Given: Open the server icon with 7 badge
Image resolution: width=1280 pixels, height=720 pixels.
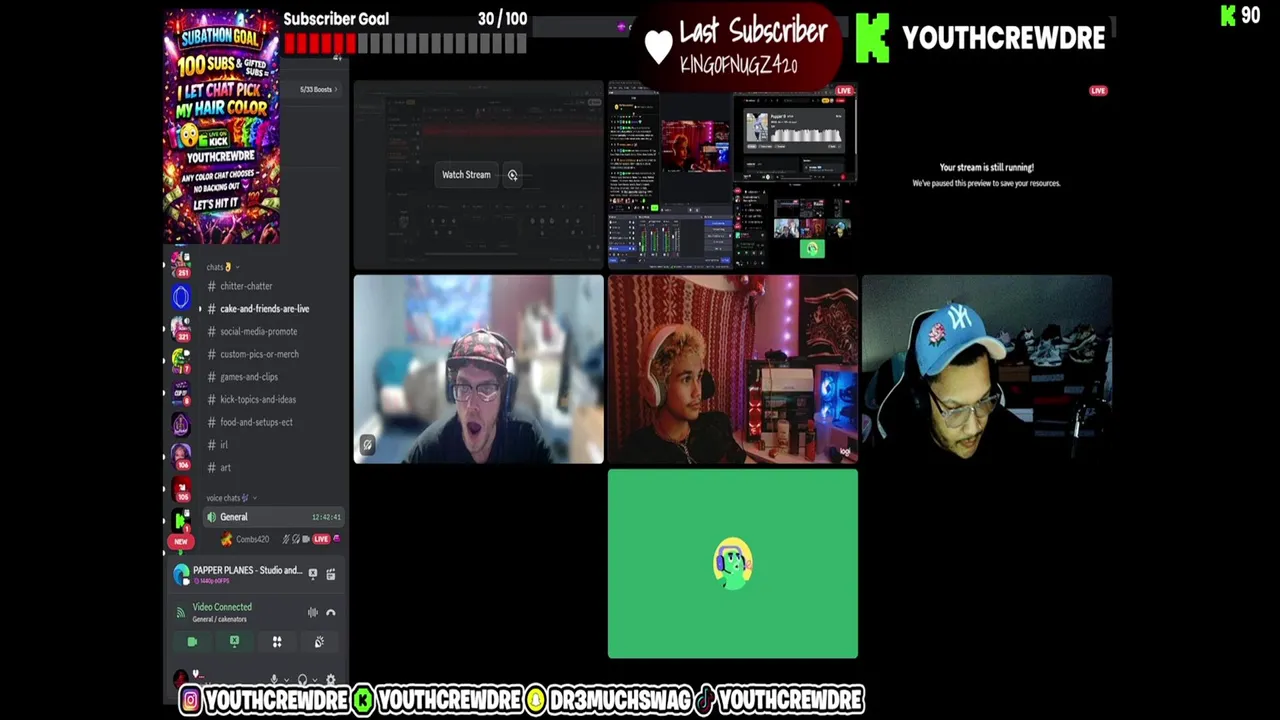Looking at the screenshot, I should point(181,361).
